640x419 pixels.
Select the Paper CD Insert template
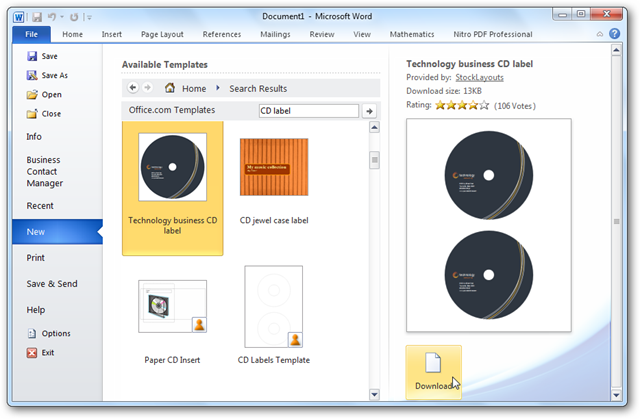172,321
